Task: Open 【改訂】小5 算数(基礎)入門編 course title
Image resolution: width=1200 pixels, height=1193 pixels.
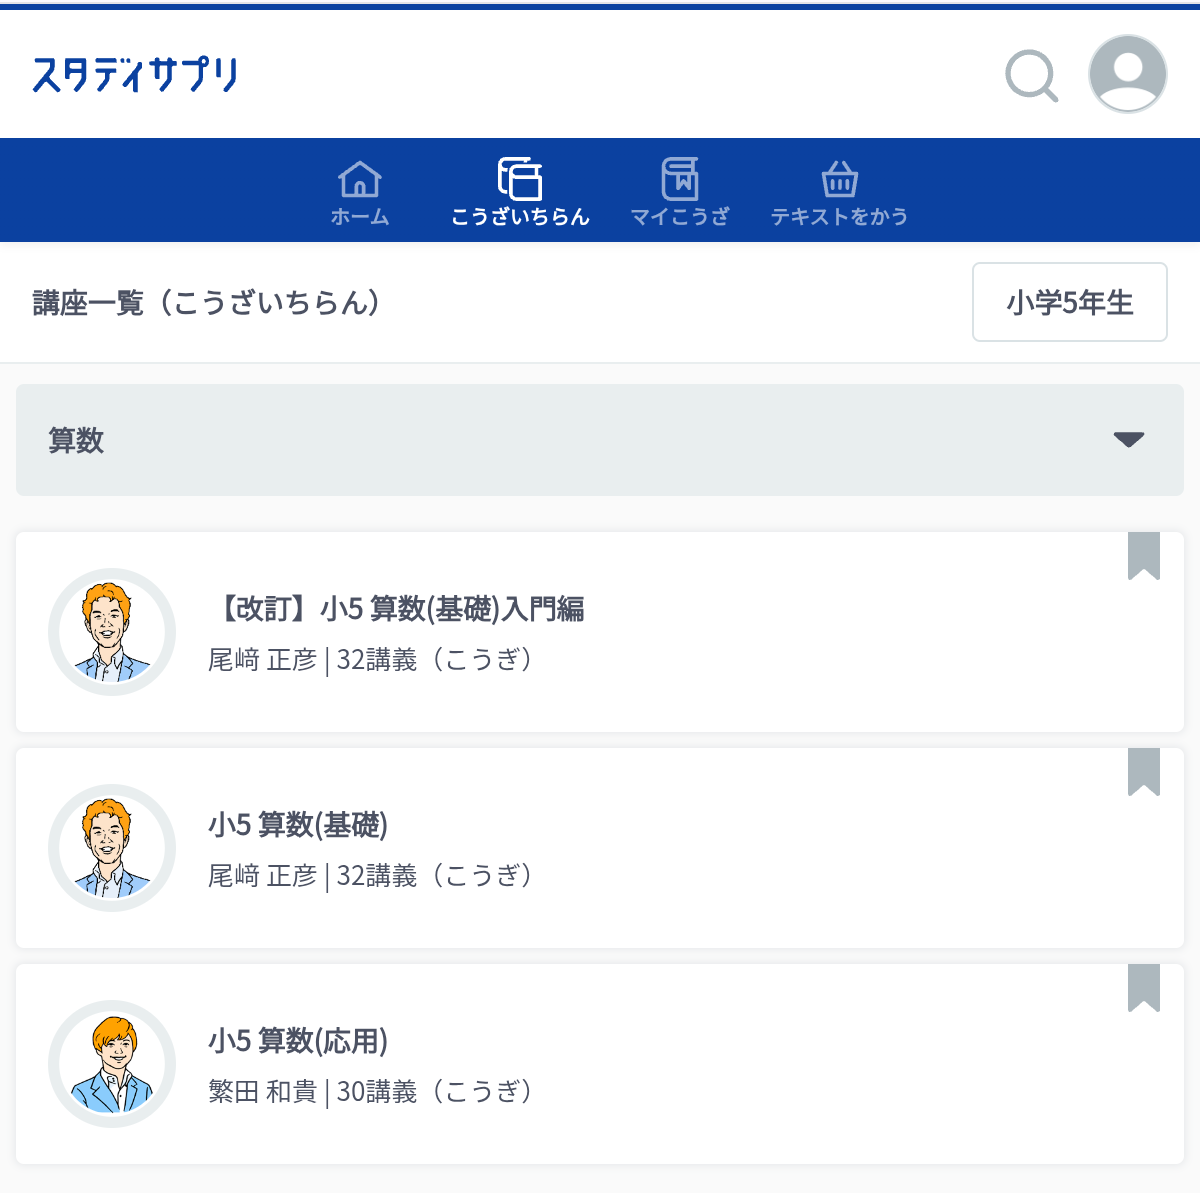Action: click(397, 609)
